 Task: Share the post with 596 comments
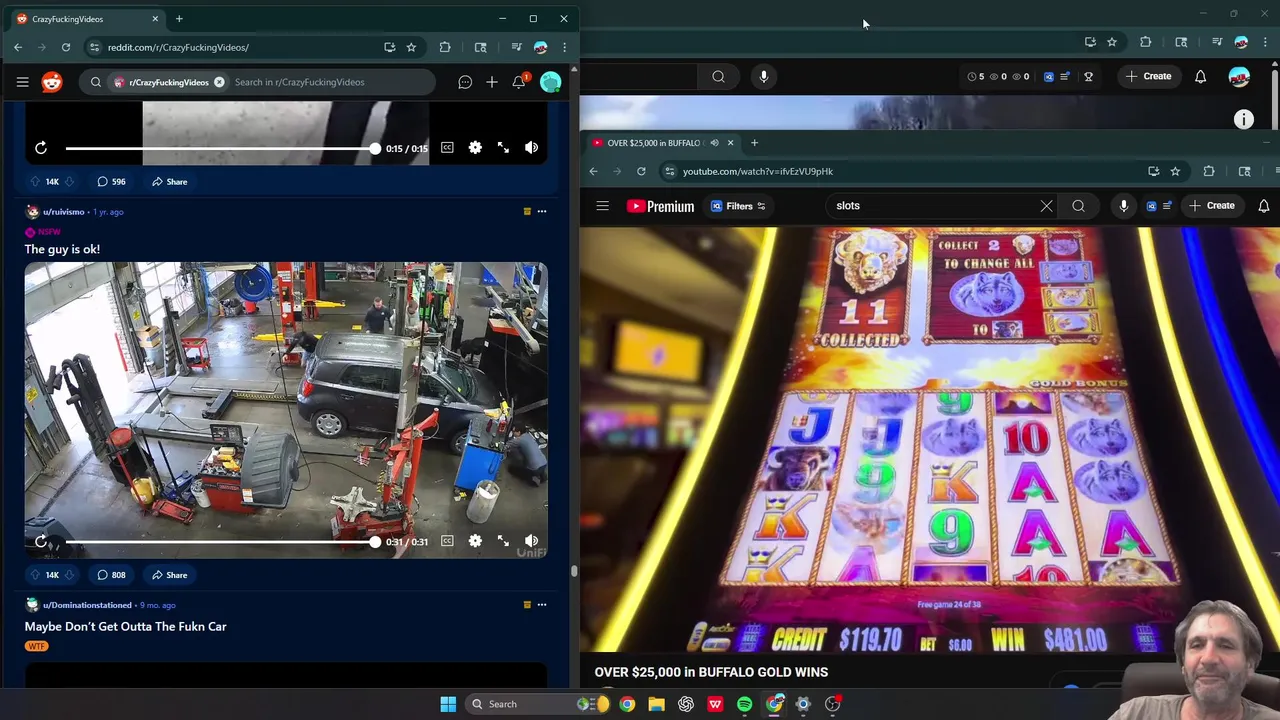(170, 182)
